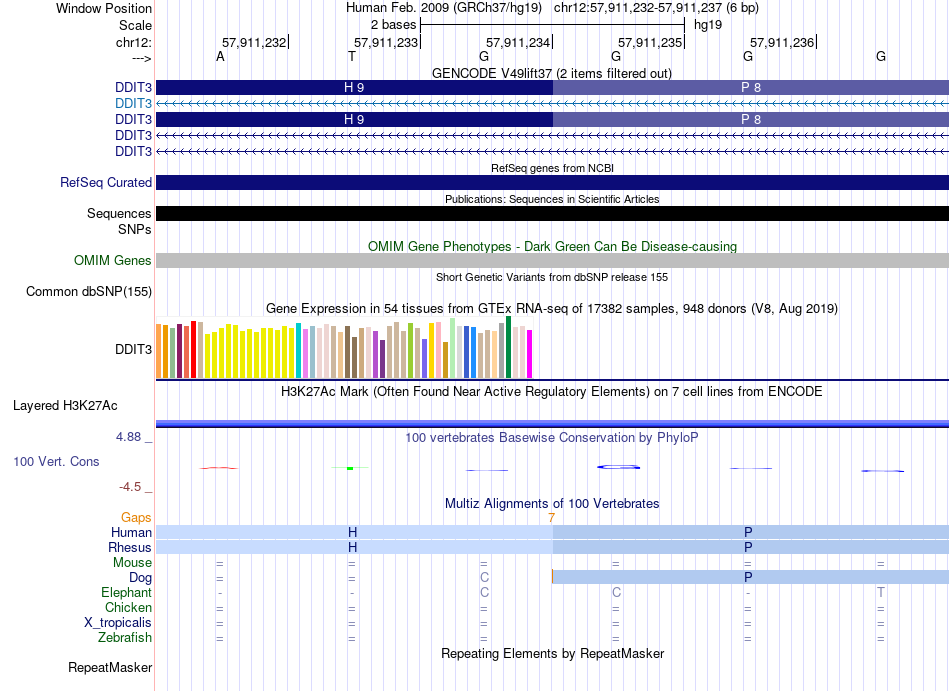Click the DDIT3 label beside the GTEx chart
Viewport: 950px width, 691px height.
(133, 349)
